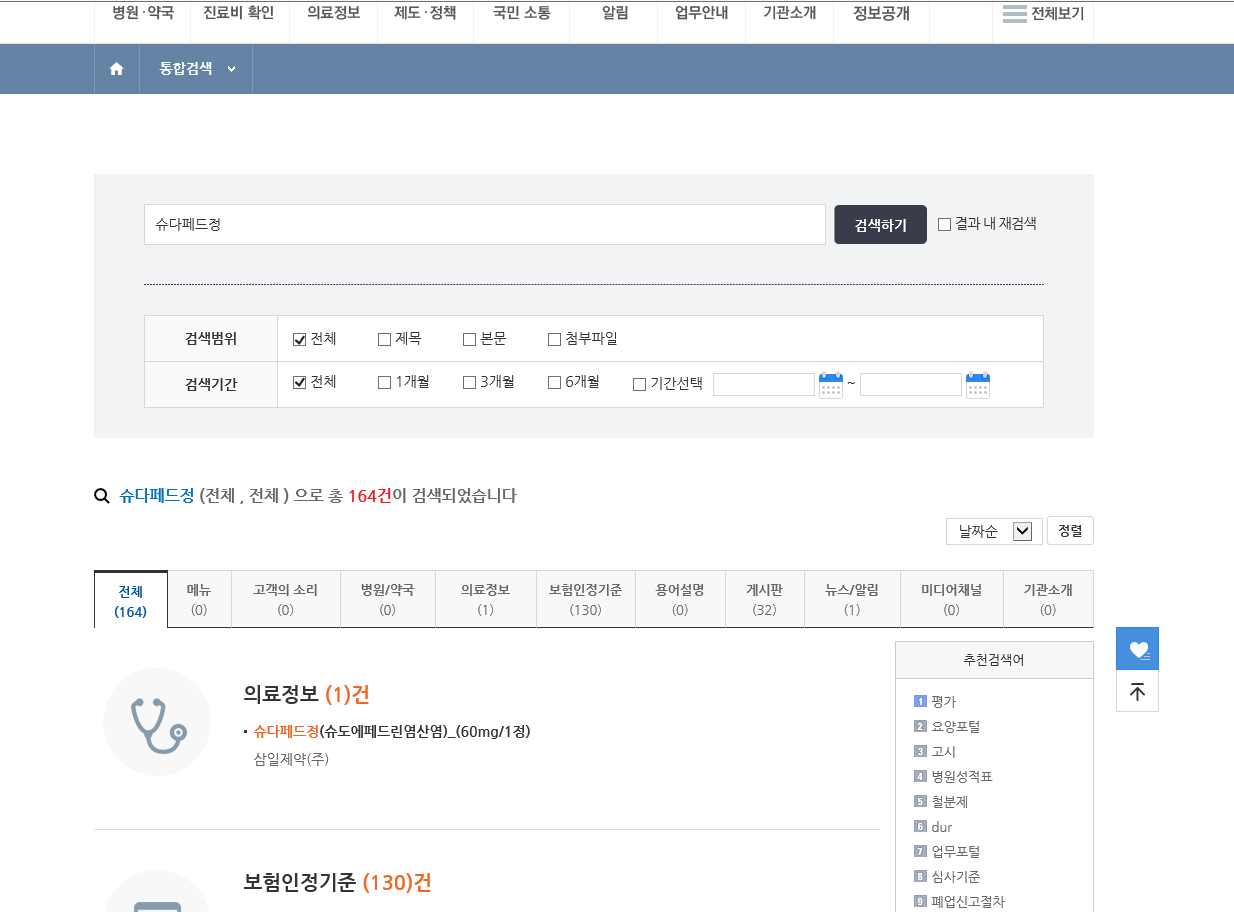Click the 의료정보 (1)건 section heading
The width and height of the screenshot is (1234, 912).
point(307,694)
